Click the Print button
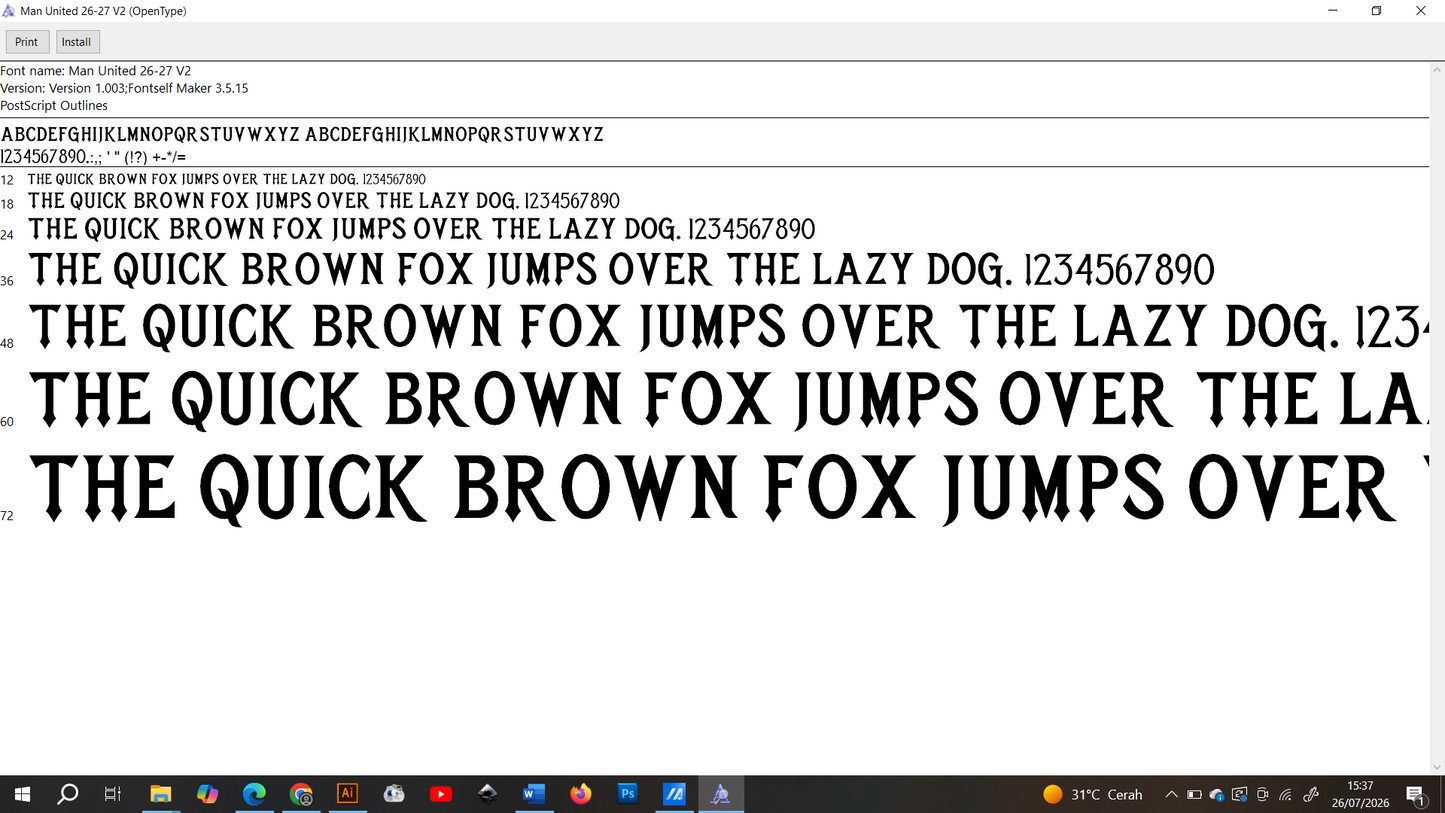The width and height of the screenshot is (1445, 813). 27,42
